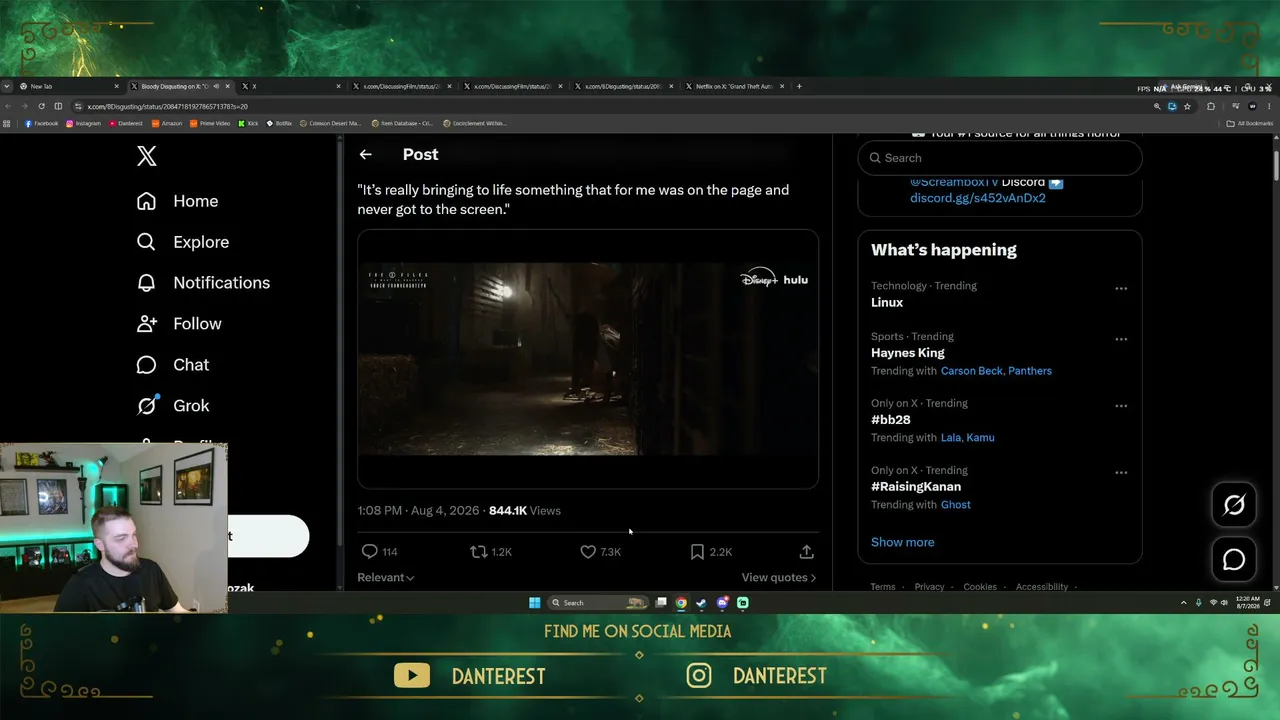Bookmark the post with 2.2K bookmarks

pyautogui.click(x=711, y=551)
